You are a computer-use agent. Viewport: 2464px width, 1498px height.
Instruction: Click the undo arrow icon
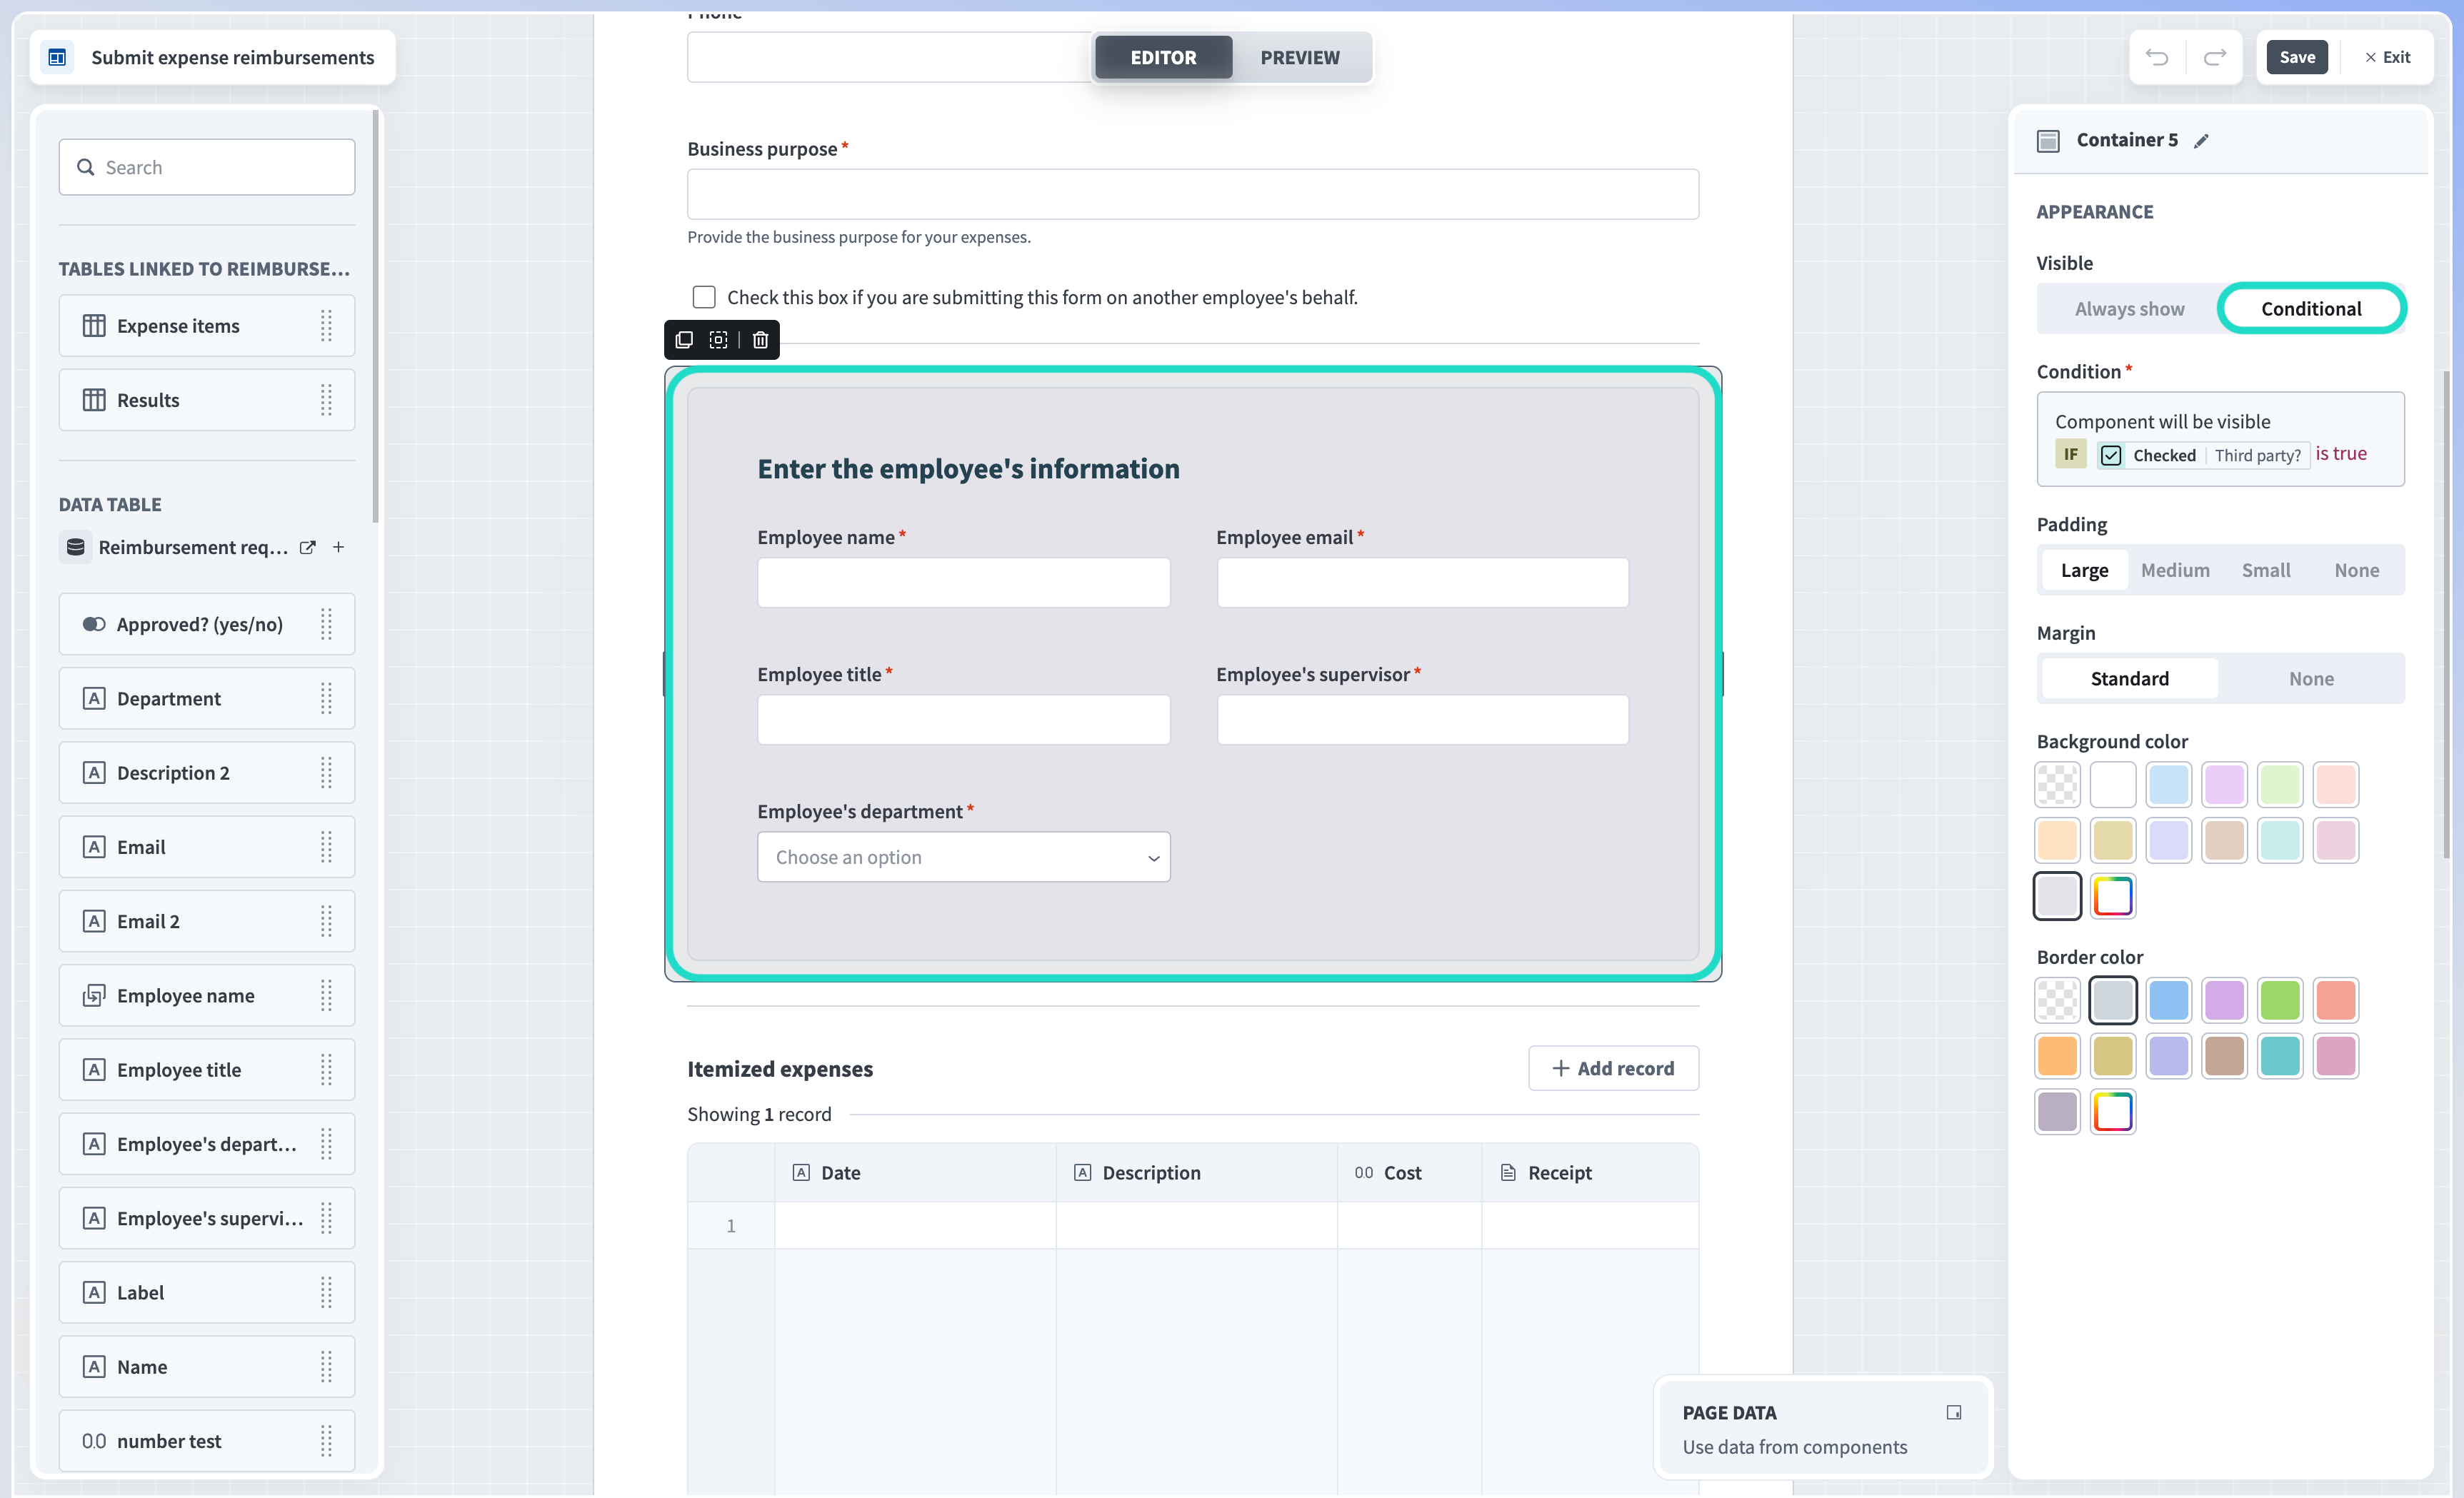click(x=2157, y=57)
